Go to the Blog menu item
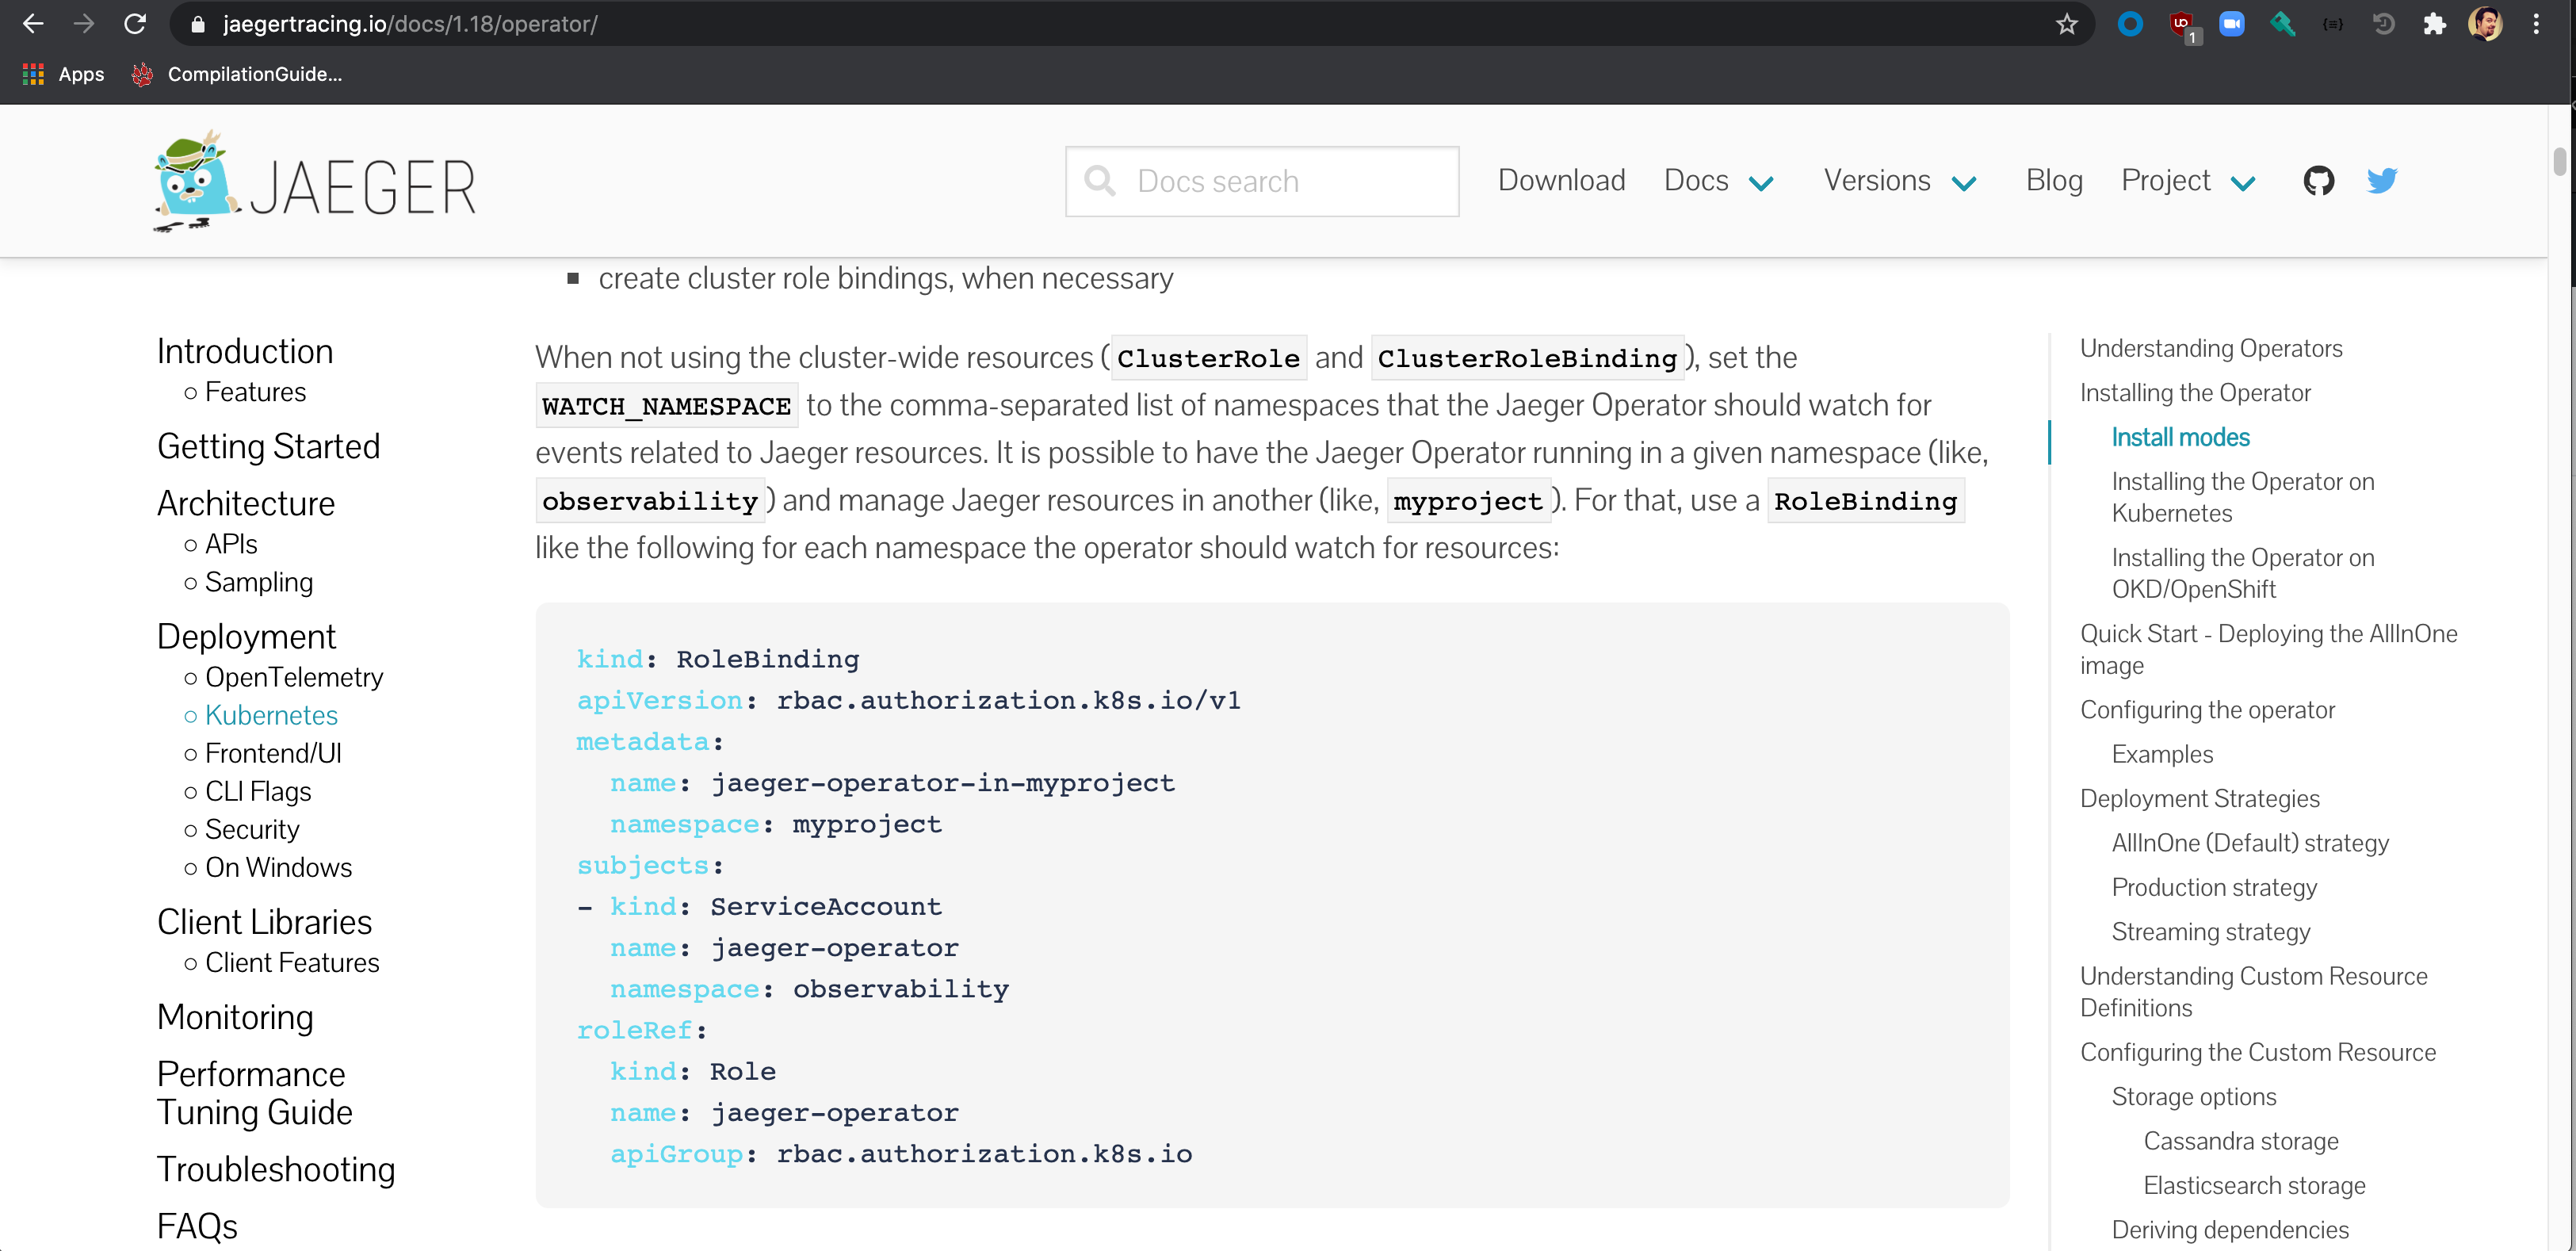This screenshot has height=1251, width=2576. pos(2053,180)
